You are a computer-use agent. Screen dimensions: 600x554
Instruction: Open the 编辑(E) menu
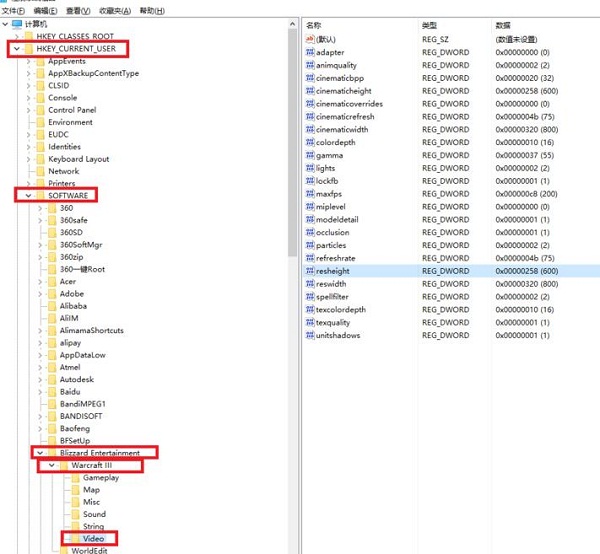(42, 9)
